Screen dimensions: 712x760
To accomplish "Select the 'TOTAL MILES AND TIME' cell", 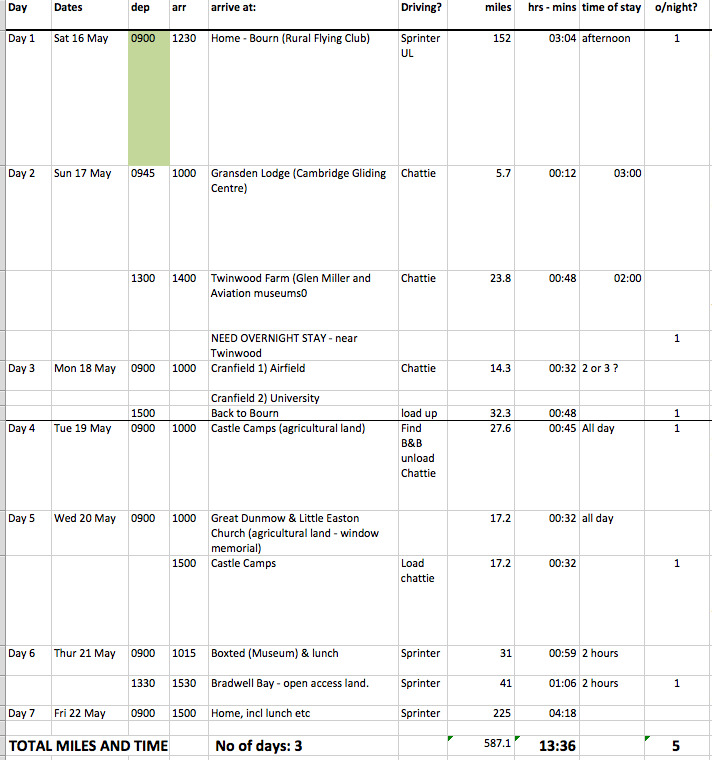I will tap(88, 745).
